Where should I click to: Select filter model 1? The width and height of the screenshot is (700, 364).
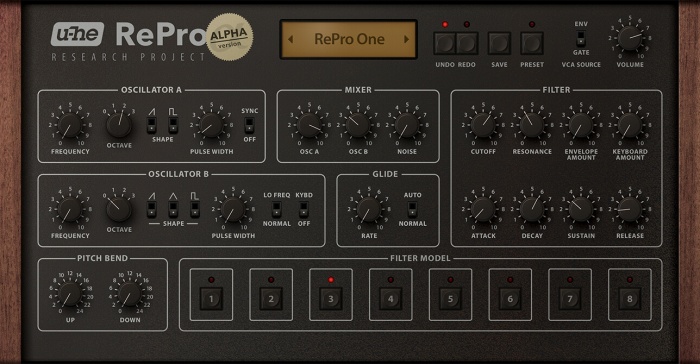pos(211,299)
